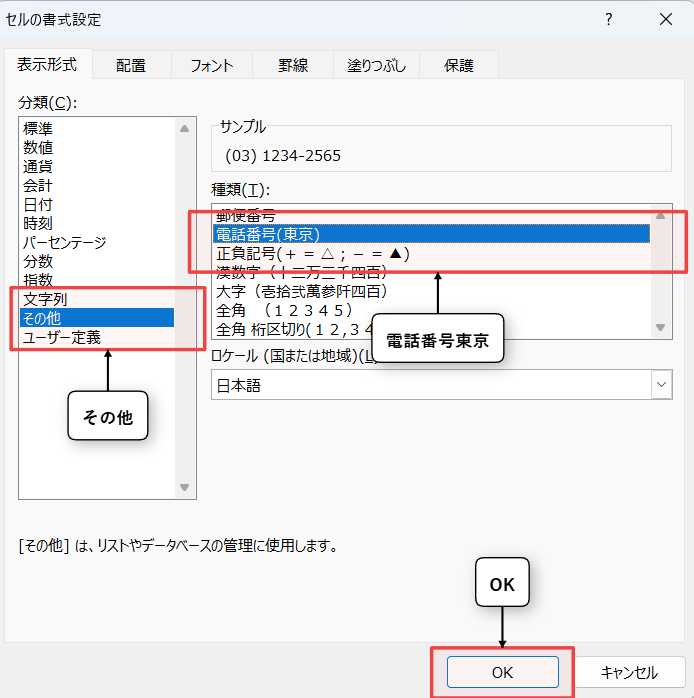
Task: Open the 塗りつぶし tab
Action: 376,66
